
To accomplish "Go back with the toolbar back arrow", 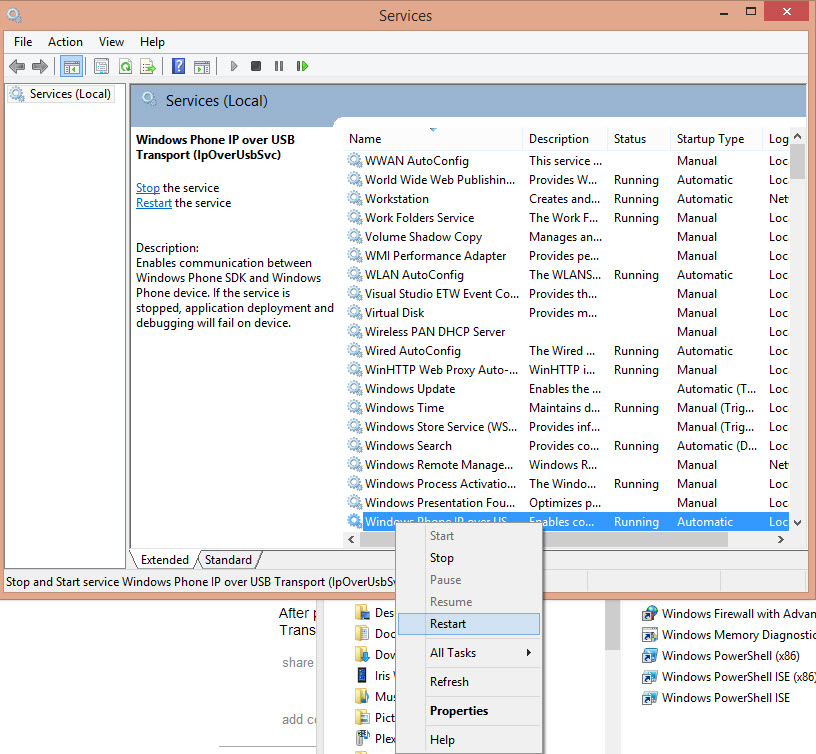I will (x=17, y=66).
